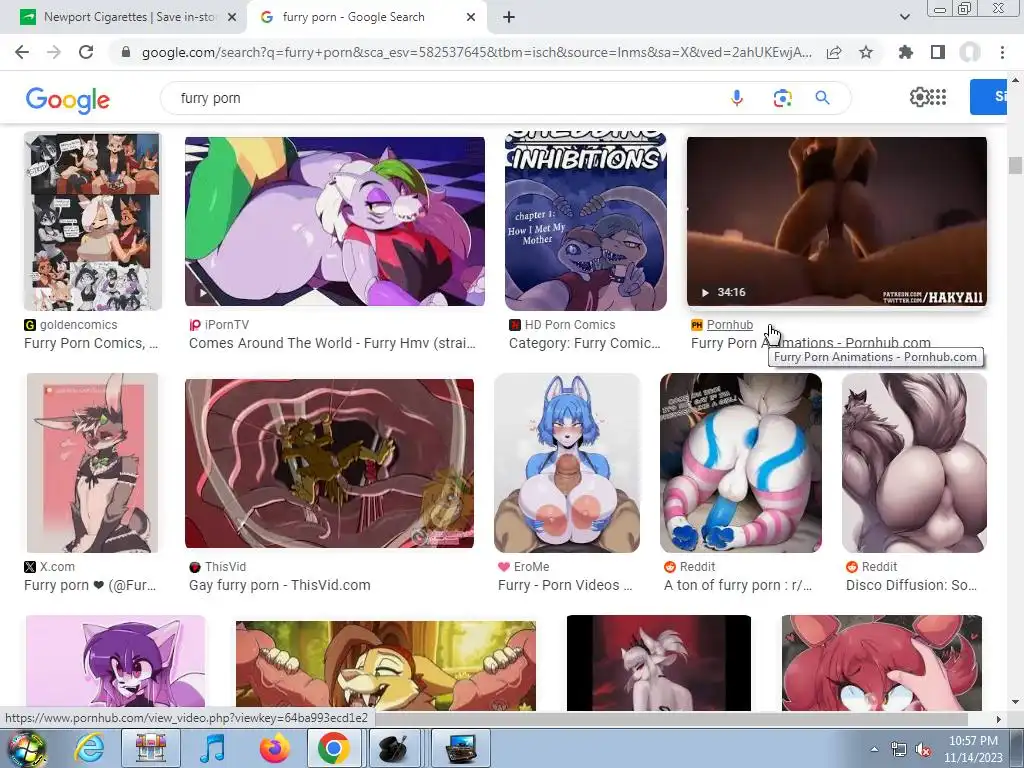Image resolution: width=1024 pixels, height=768 pixels.
Task: Open the EroMe source link
Action: (x=531, y=567)
